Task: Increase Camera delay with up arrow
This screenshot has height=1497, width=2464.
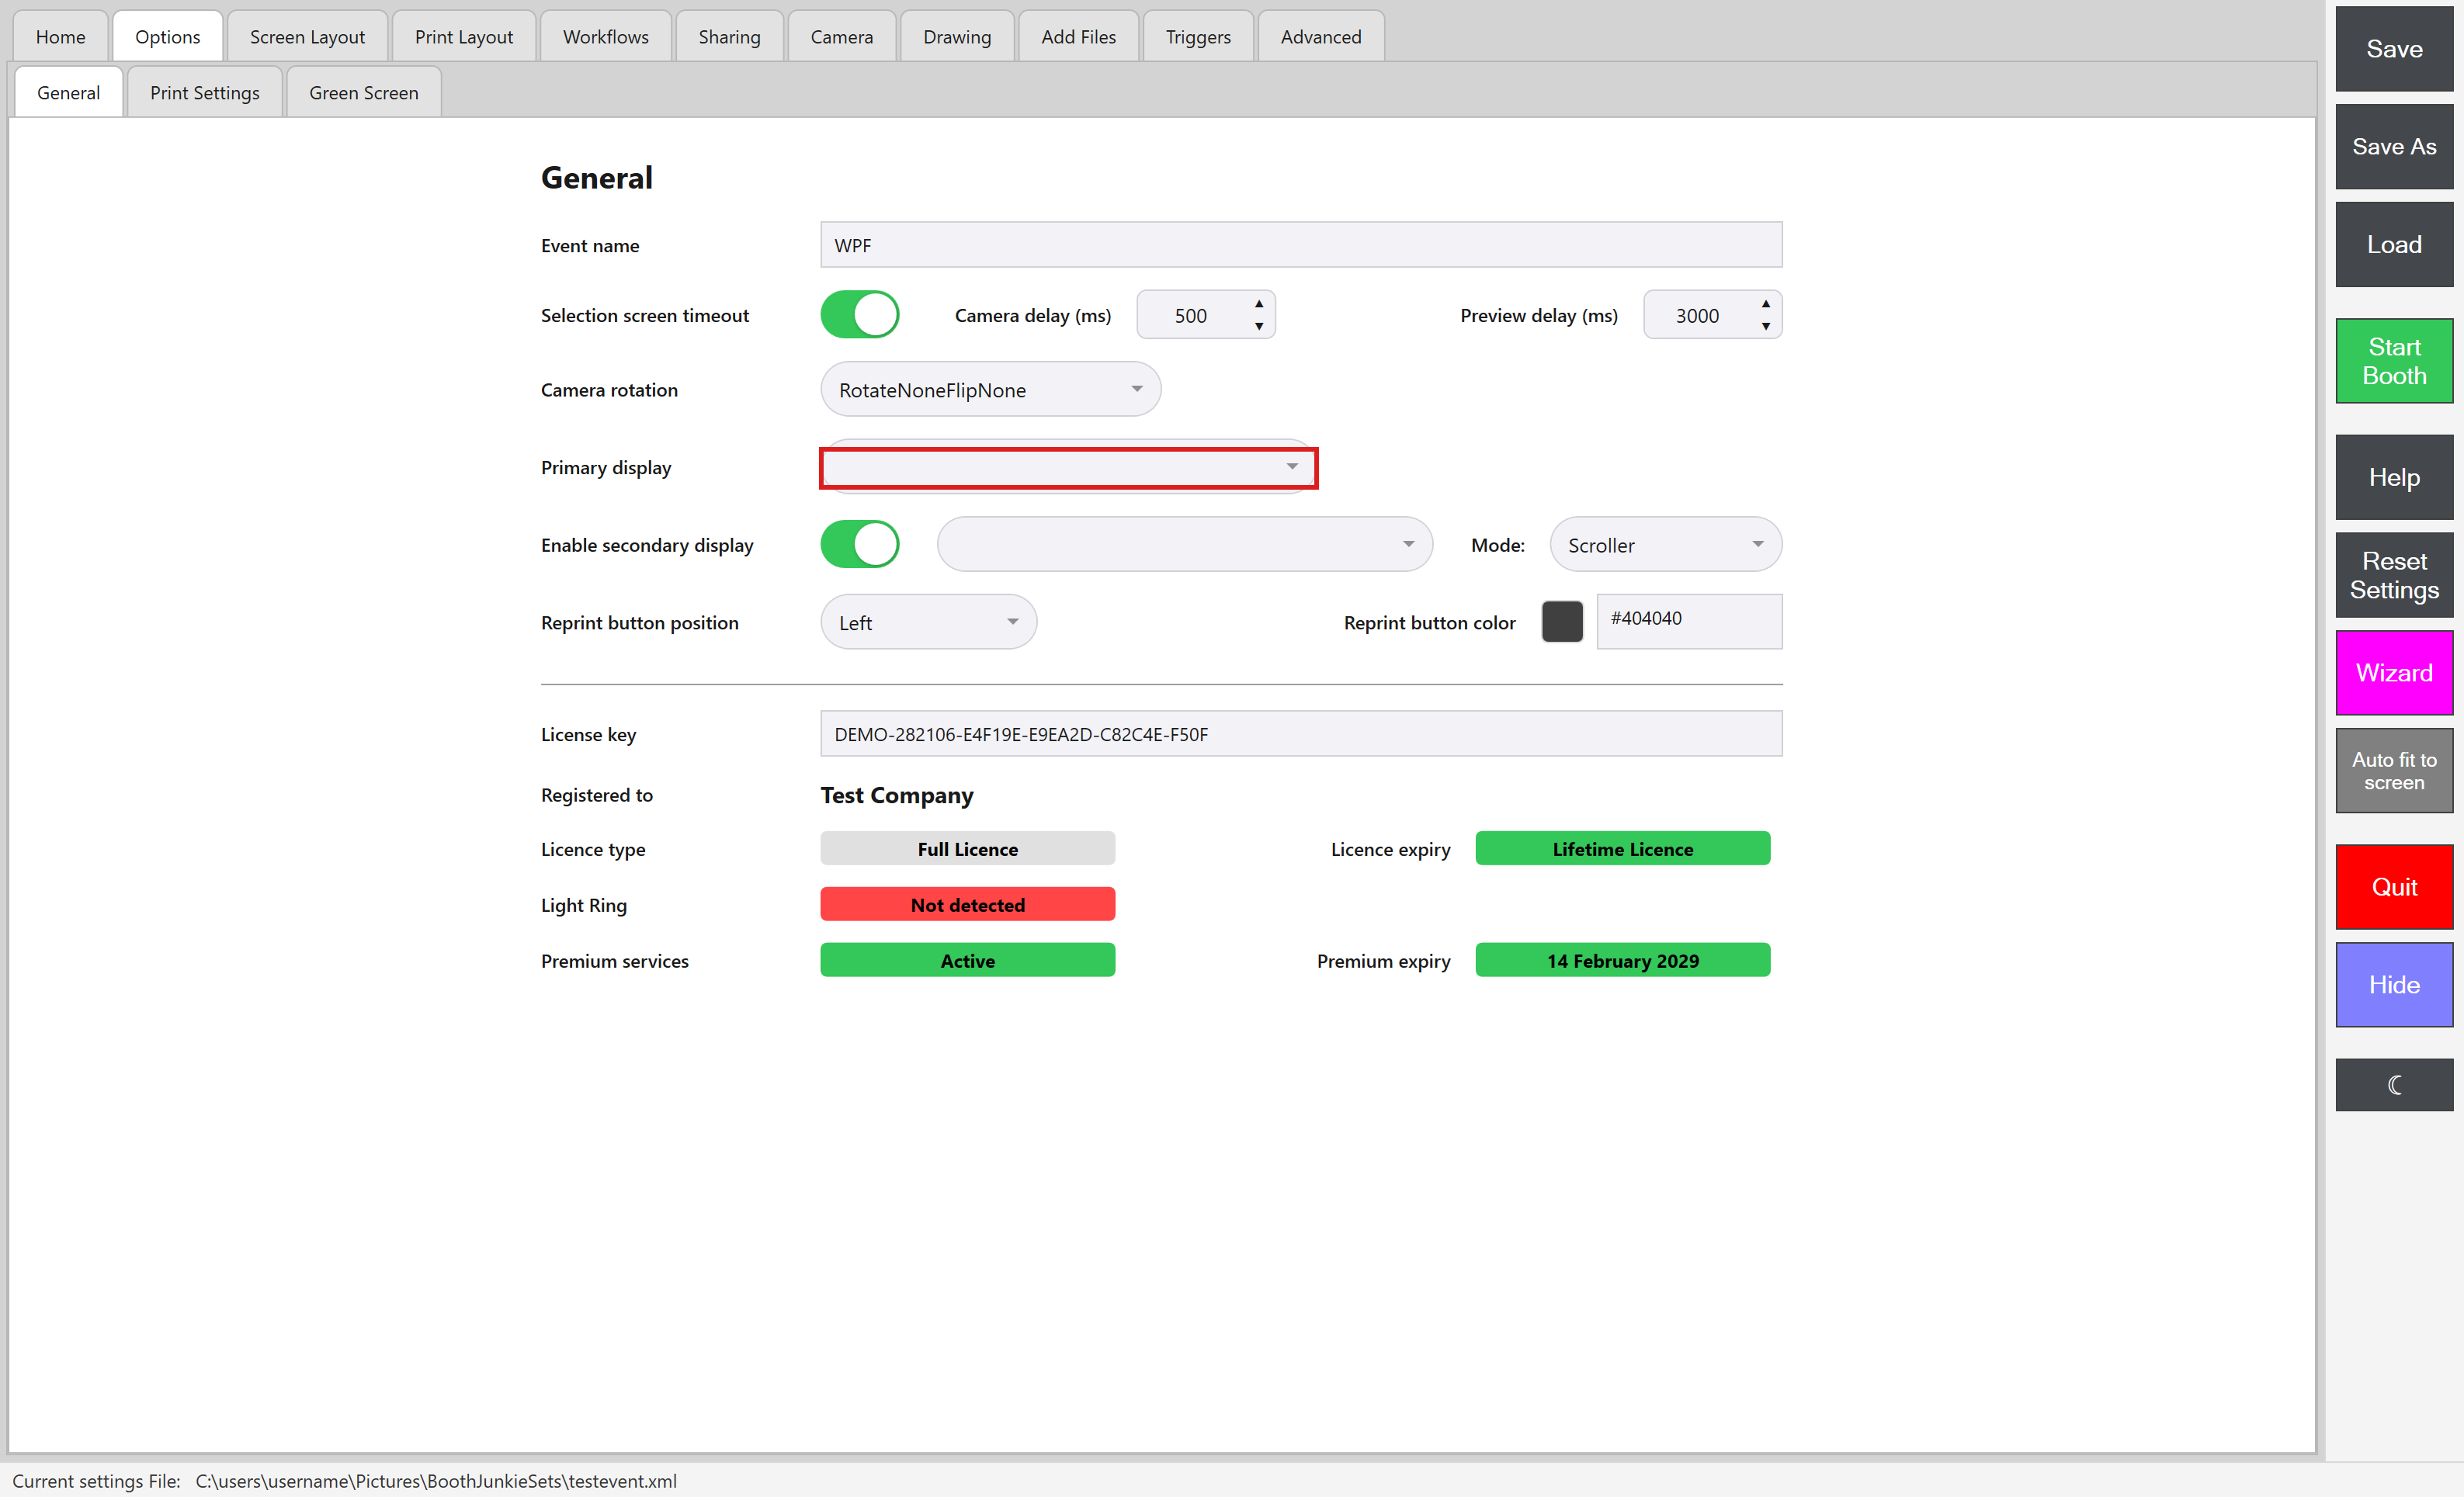Action: click(x=1259, y=303)
